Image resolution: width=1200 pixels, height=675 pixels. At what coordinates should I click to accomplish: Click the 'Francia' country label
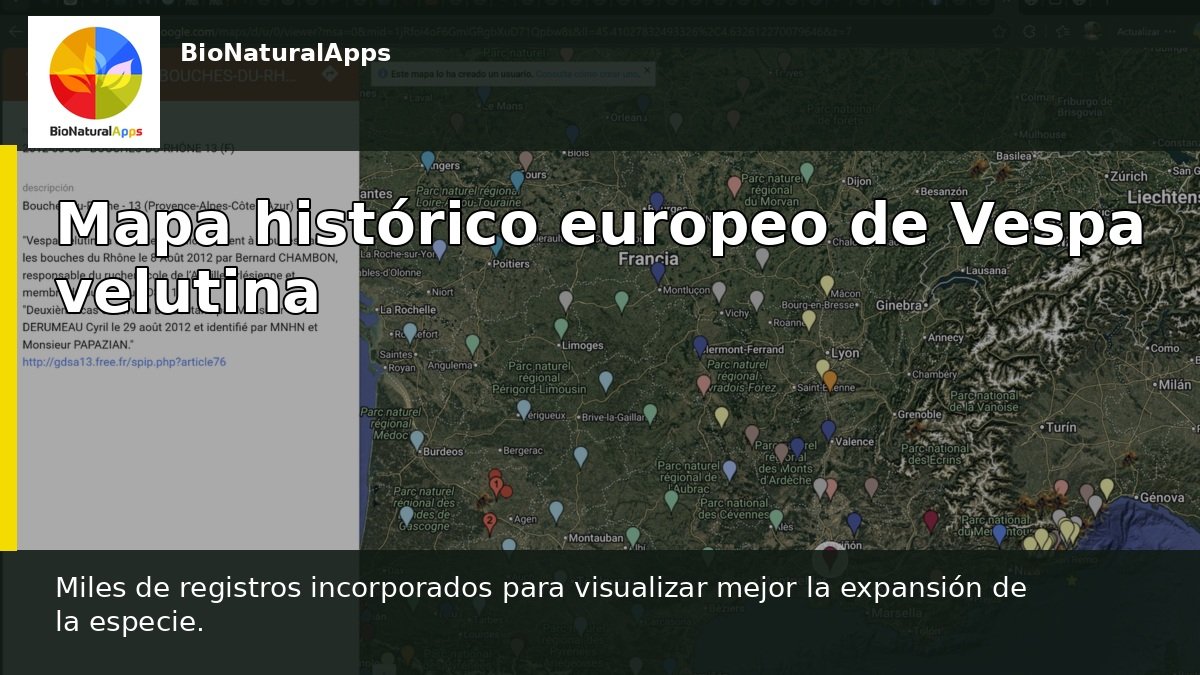(649, 258)
